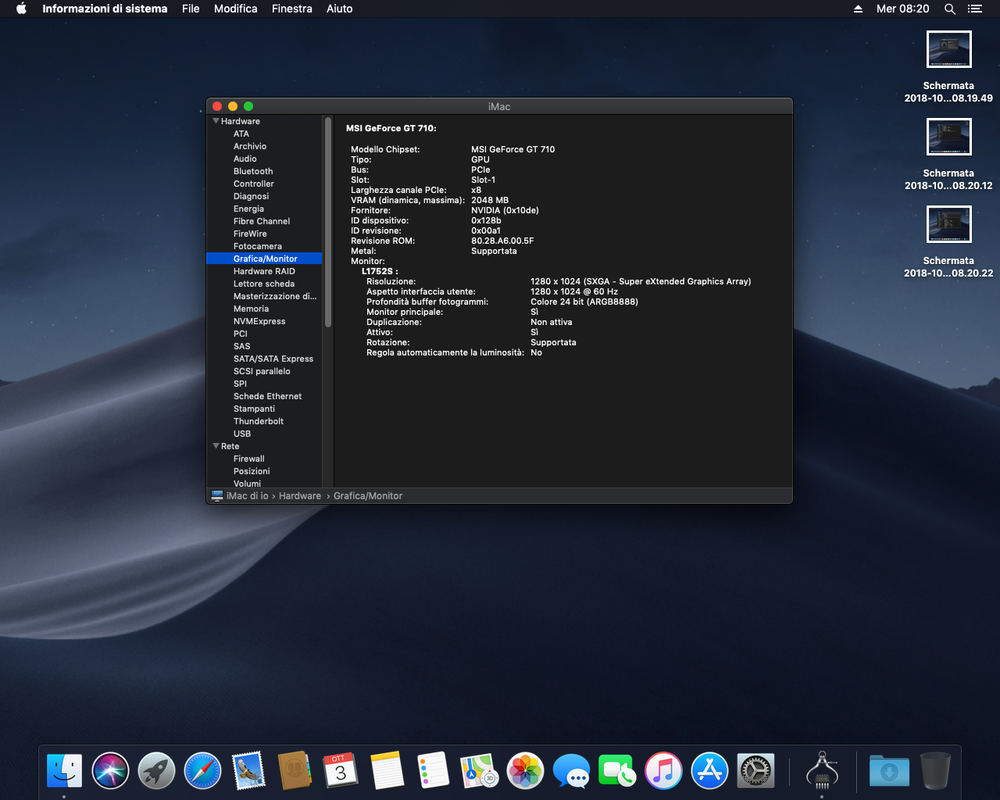Viewport: 1000px width, 800px height.
Task: Open Informazioni di sistema menu
Action: point(105,9)
